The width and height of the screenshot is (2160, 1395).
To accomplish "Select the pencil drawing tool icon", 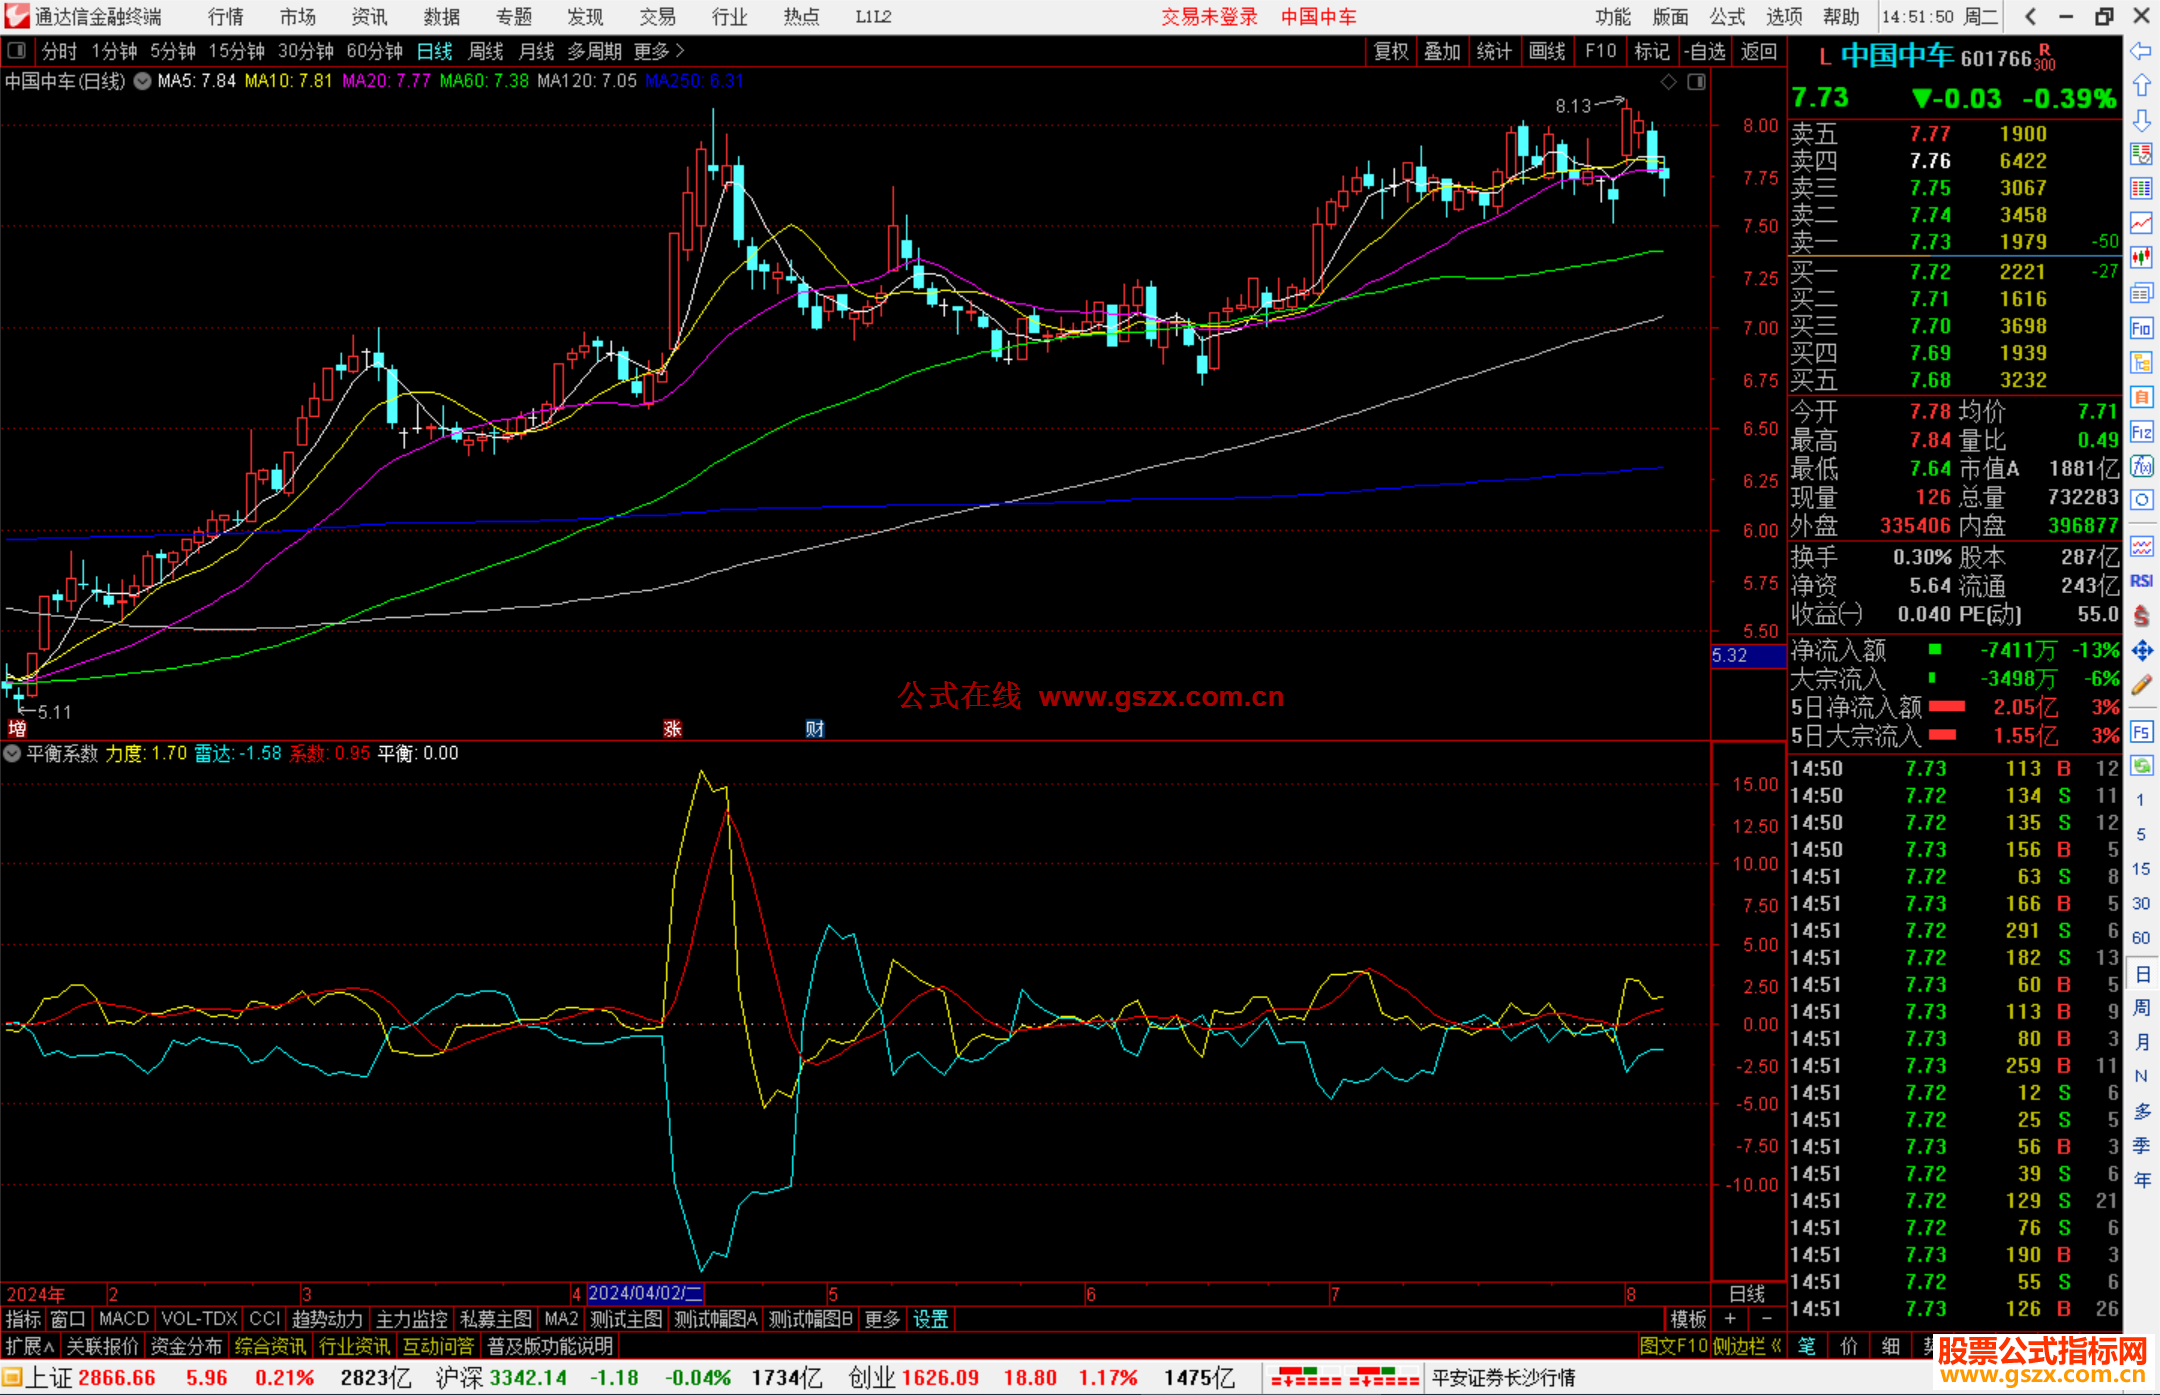I will tap(2141, 685).
